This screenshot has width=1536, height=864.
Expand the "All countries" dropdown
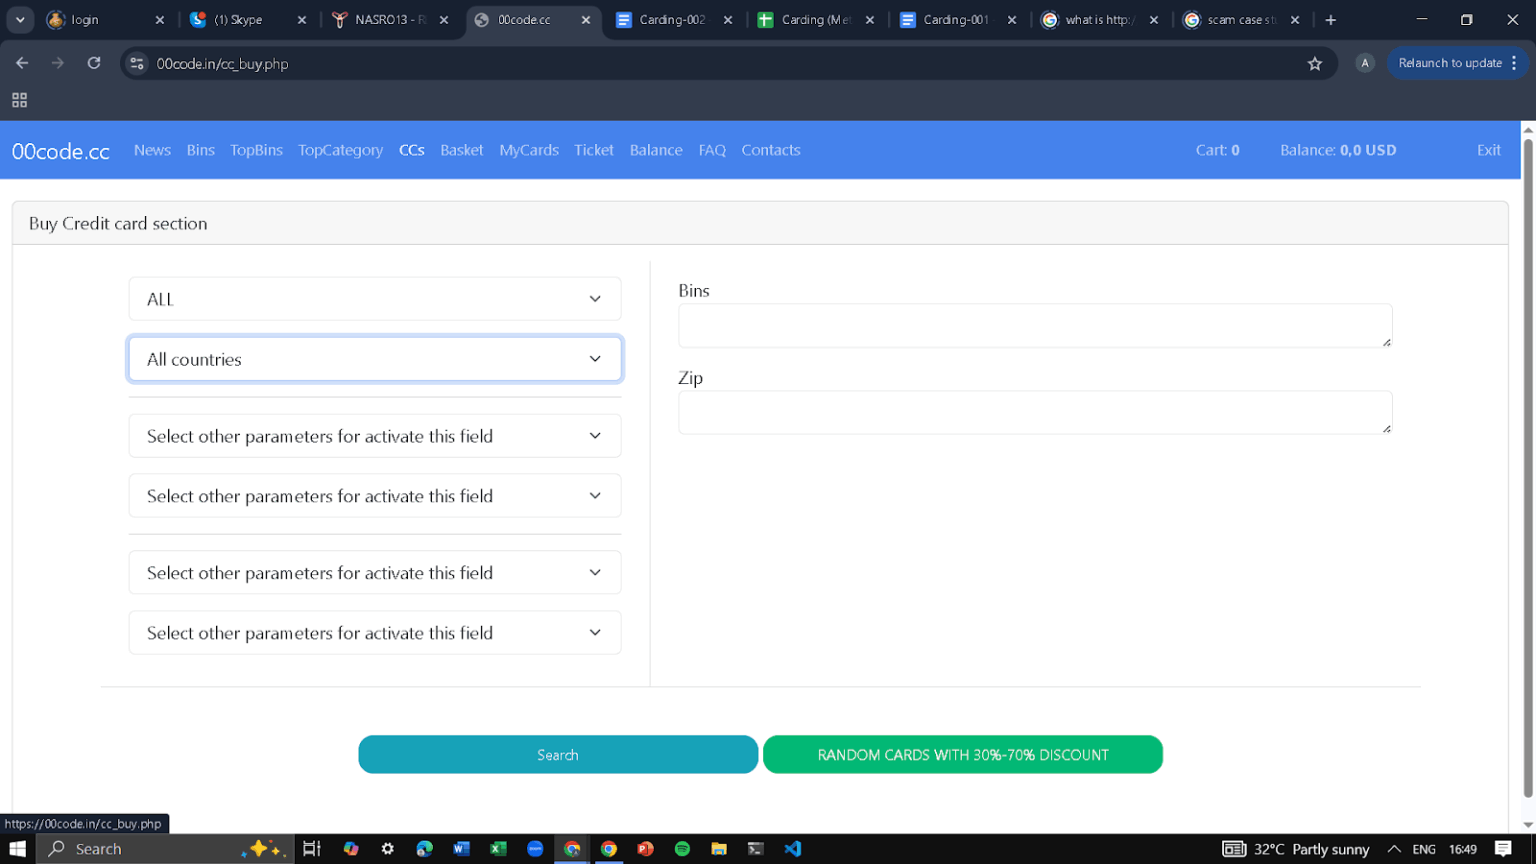click(374, 358)
